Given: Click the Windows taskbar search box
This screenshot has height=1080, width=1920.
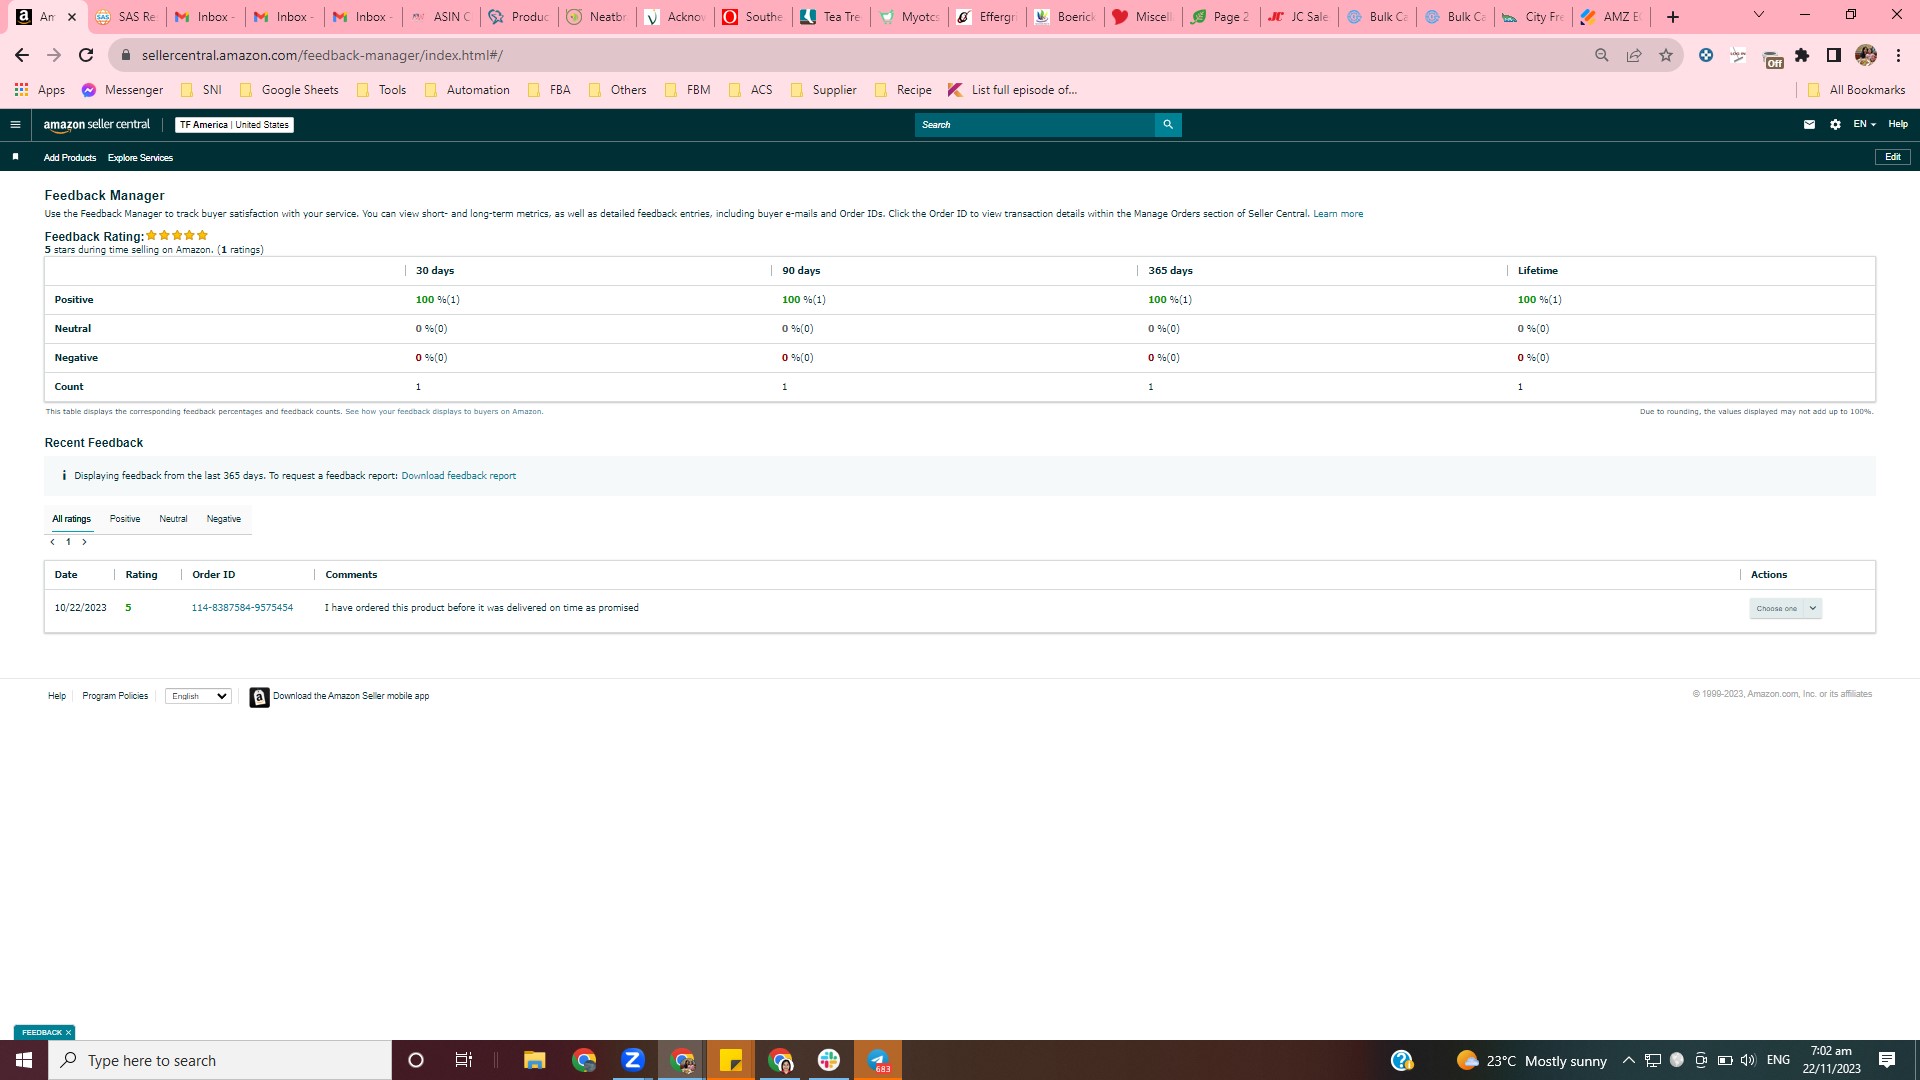Looking at the screenshot, I should (220, 1060).
